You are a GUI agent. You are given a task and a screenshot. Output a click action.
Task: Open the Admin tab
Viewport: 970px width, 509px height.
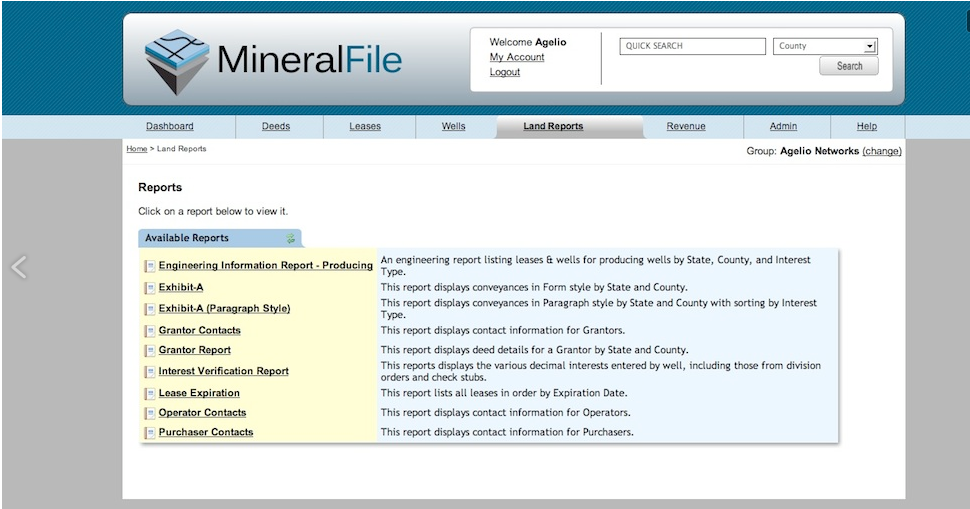coord(783,126)
